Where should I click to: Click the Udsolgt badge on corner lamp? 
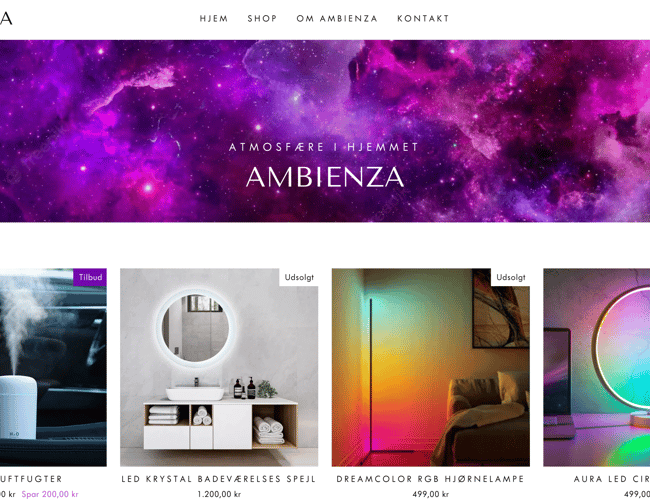(x=510, y=277)
